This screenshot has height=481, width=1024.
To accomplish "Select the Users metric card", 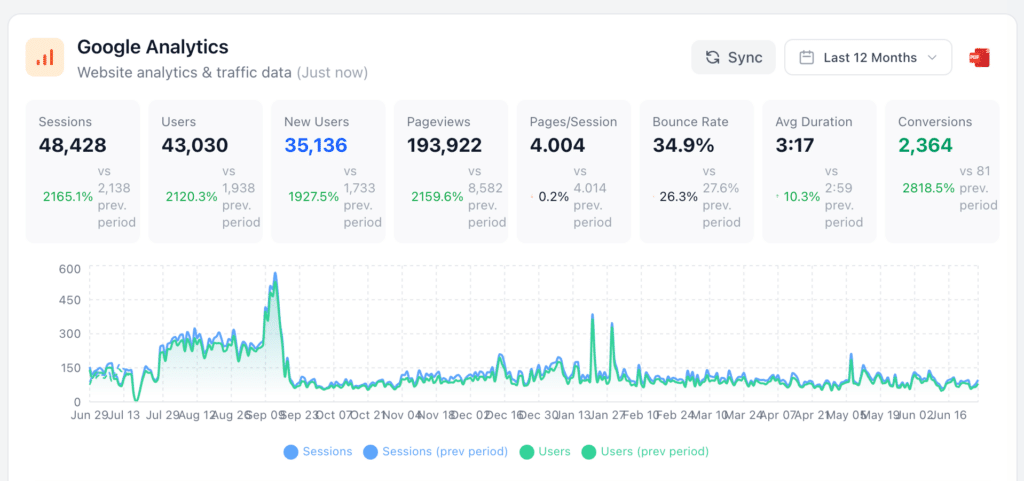I will 206,172.
